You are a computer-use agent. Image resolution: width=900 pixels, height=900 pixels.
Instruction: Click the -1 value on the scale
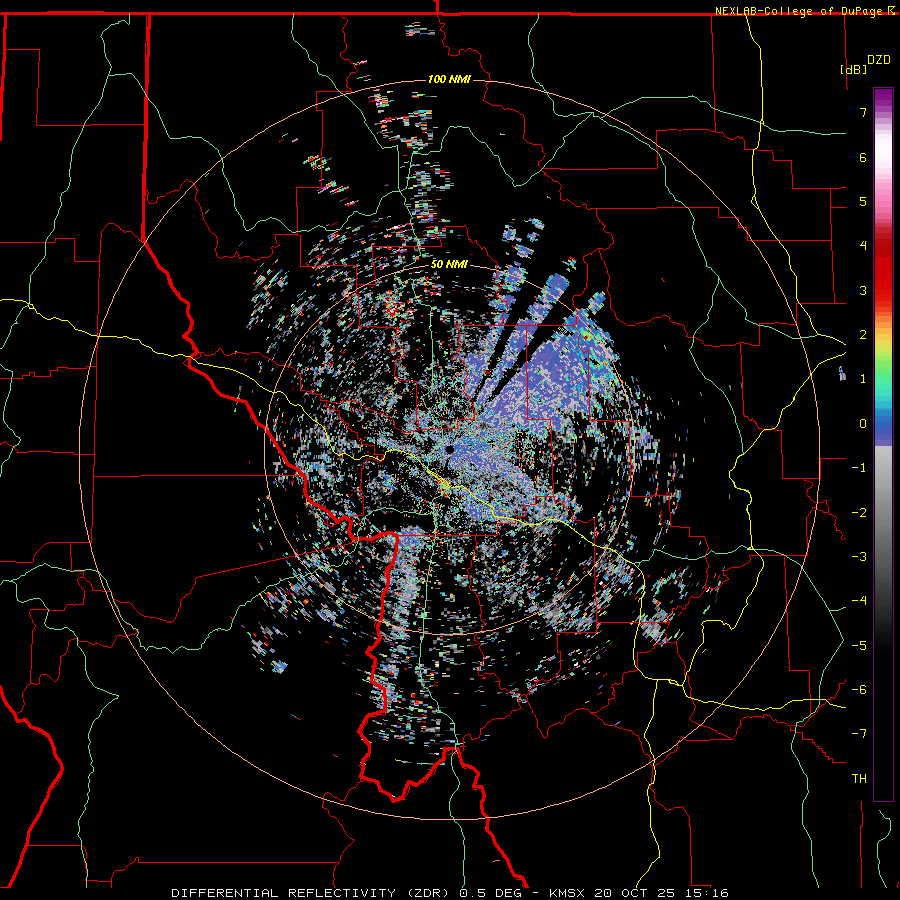click(859, 468)
